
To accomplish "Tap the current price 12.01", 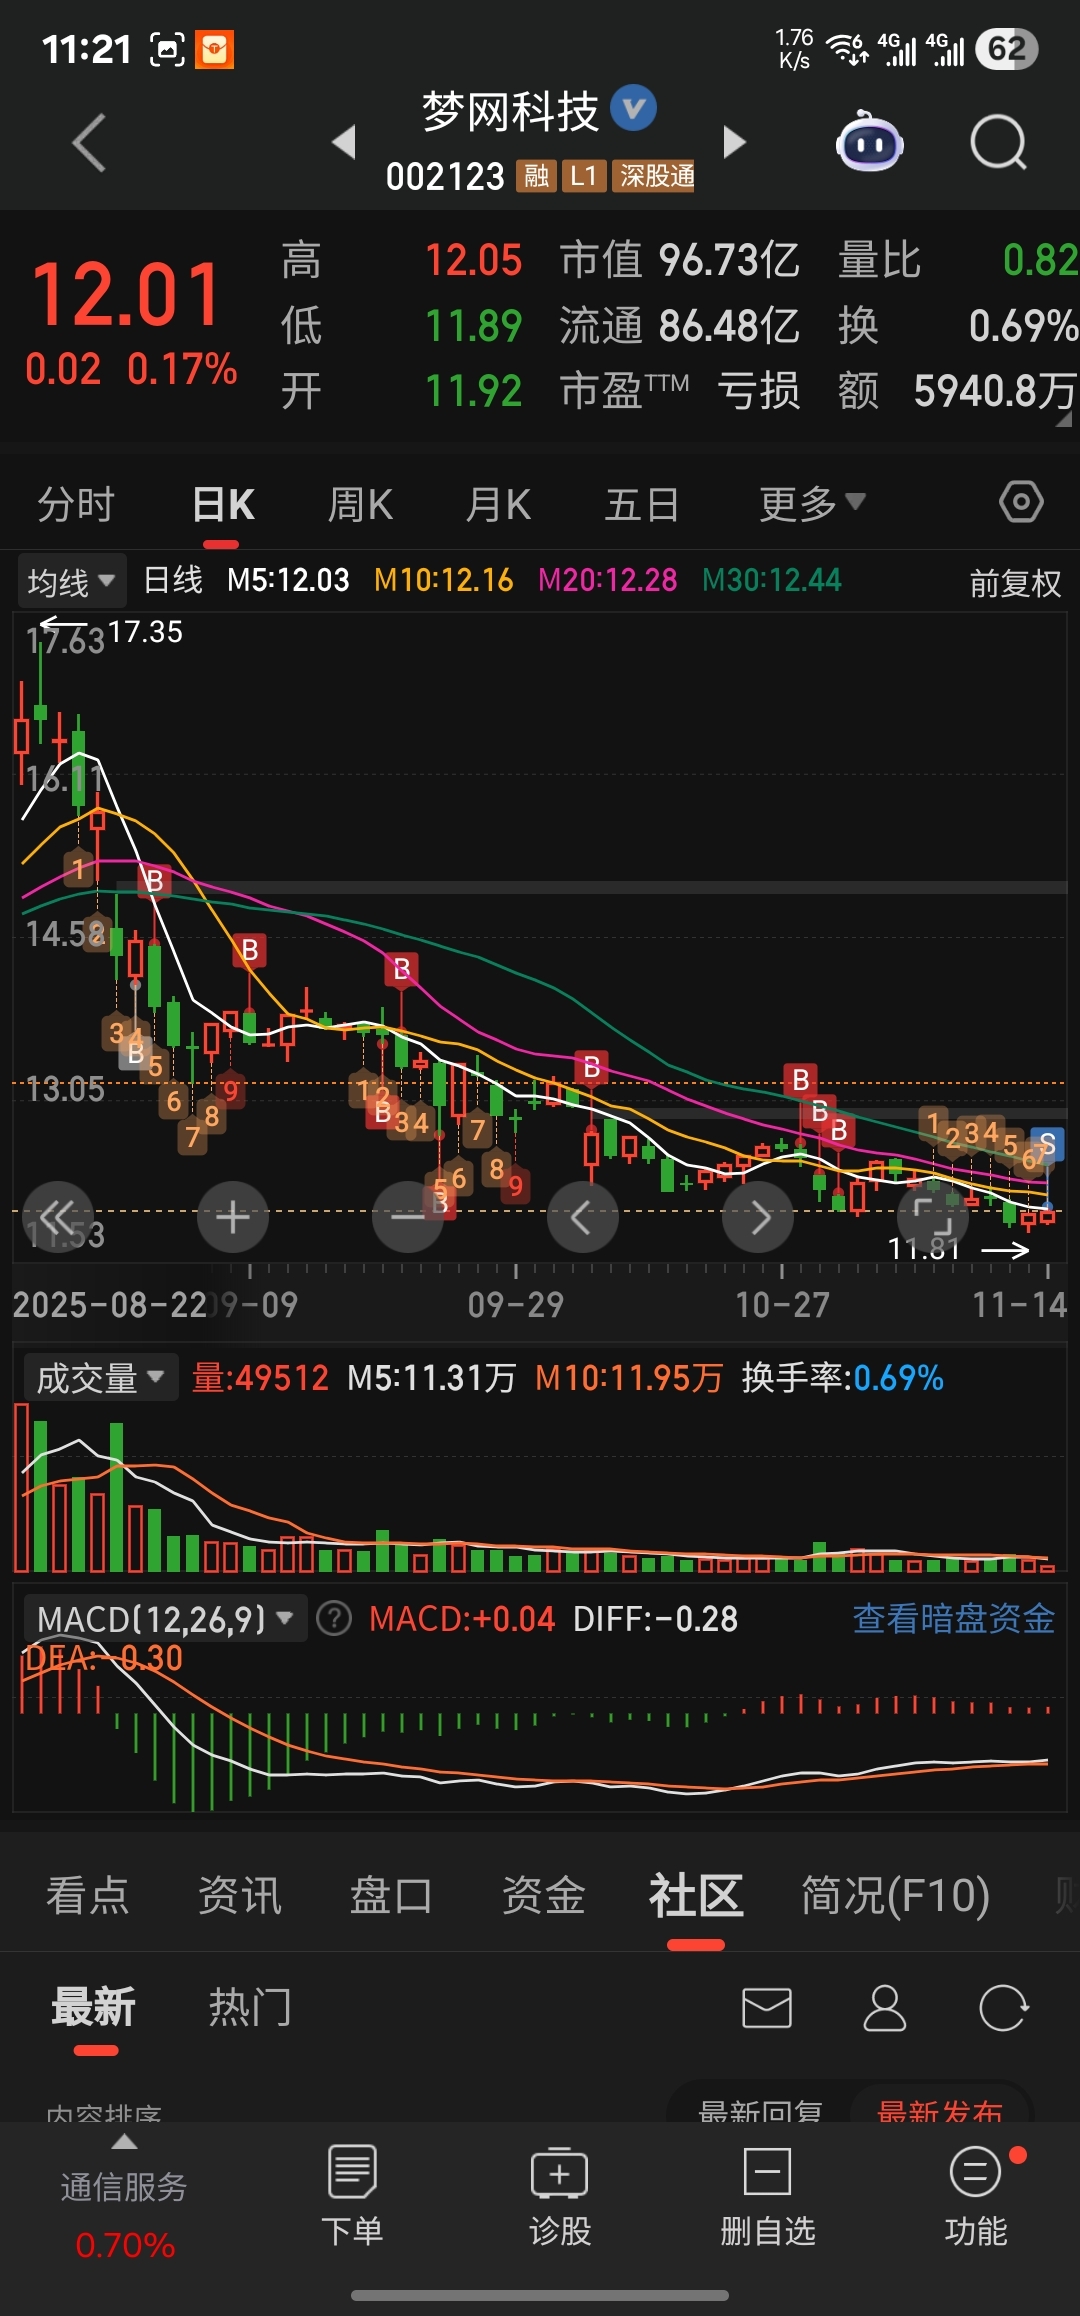I will point(127,295).
